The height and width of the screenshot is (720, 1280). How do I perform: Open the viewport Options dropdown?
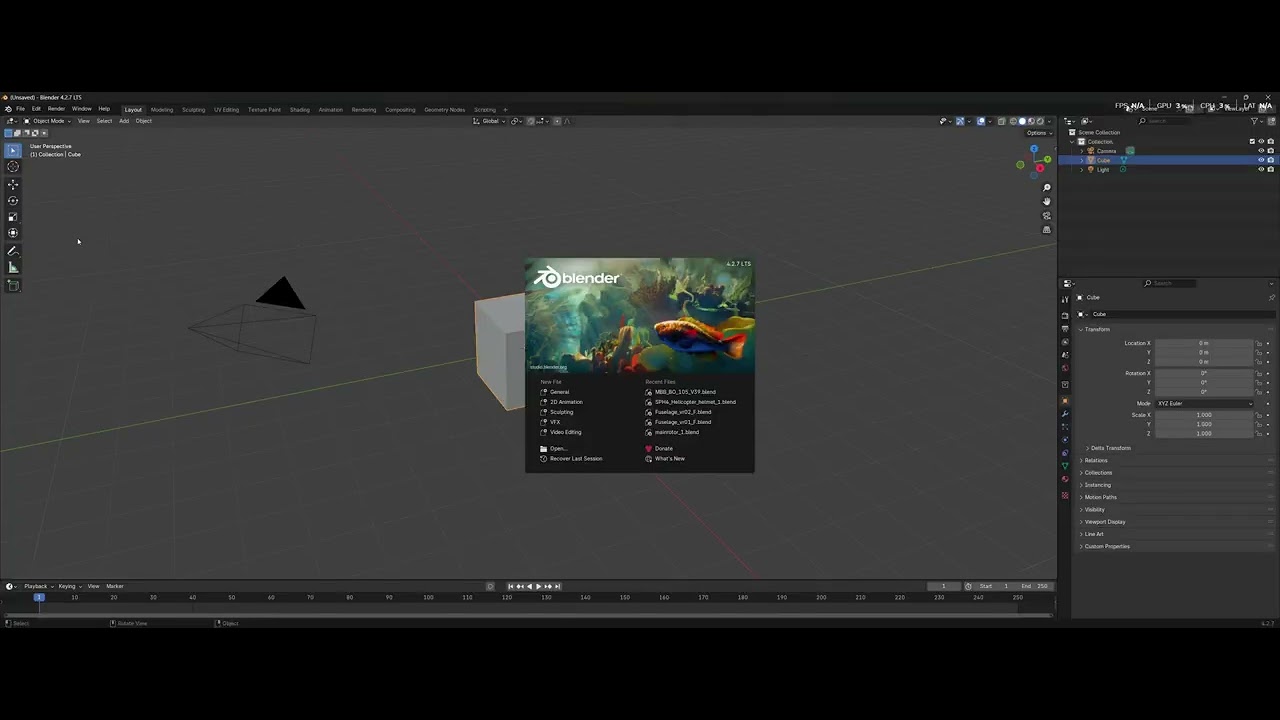pyautogui.click(x=1038, y=132)
